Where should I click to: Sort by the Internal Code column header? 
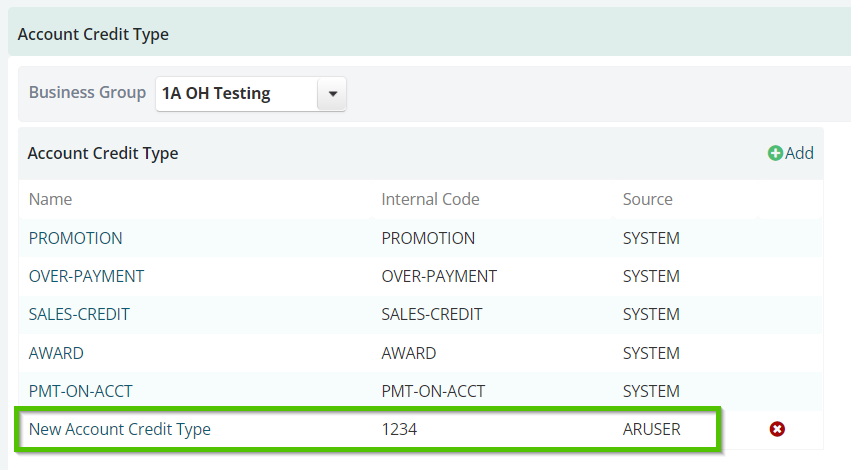(430, 199)
